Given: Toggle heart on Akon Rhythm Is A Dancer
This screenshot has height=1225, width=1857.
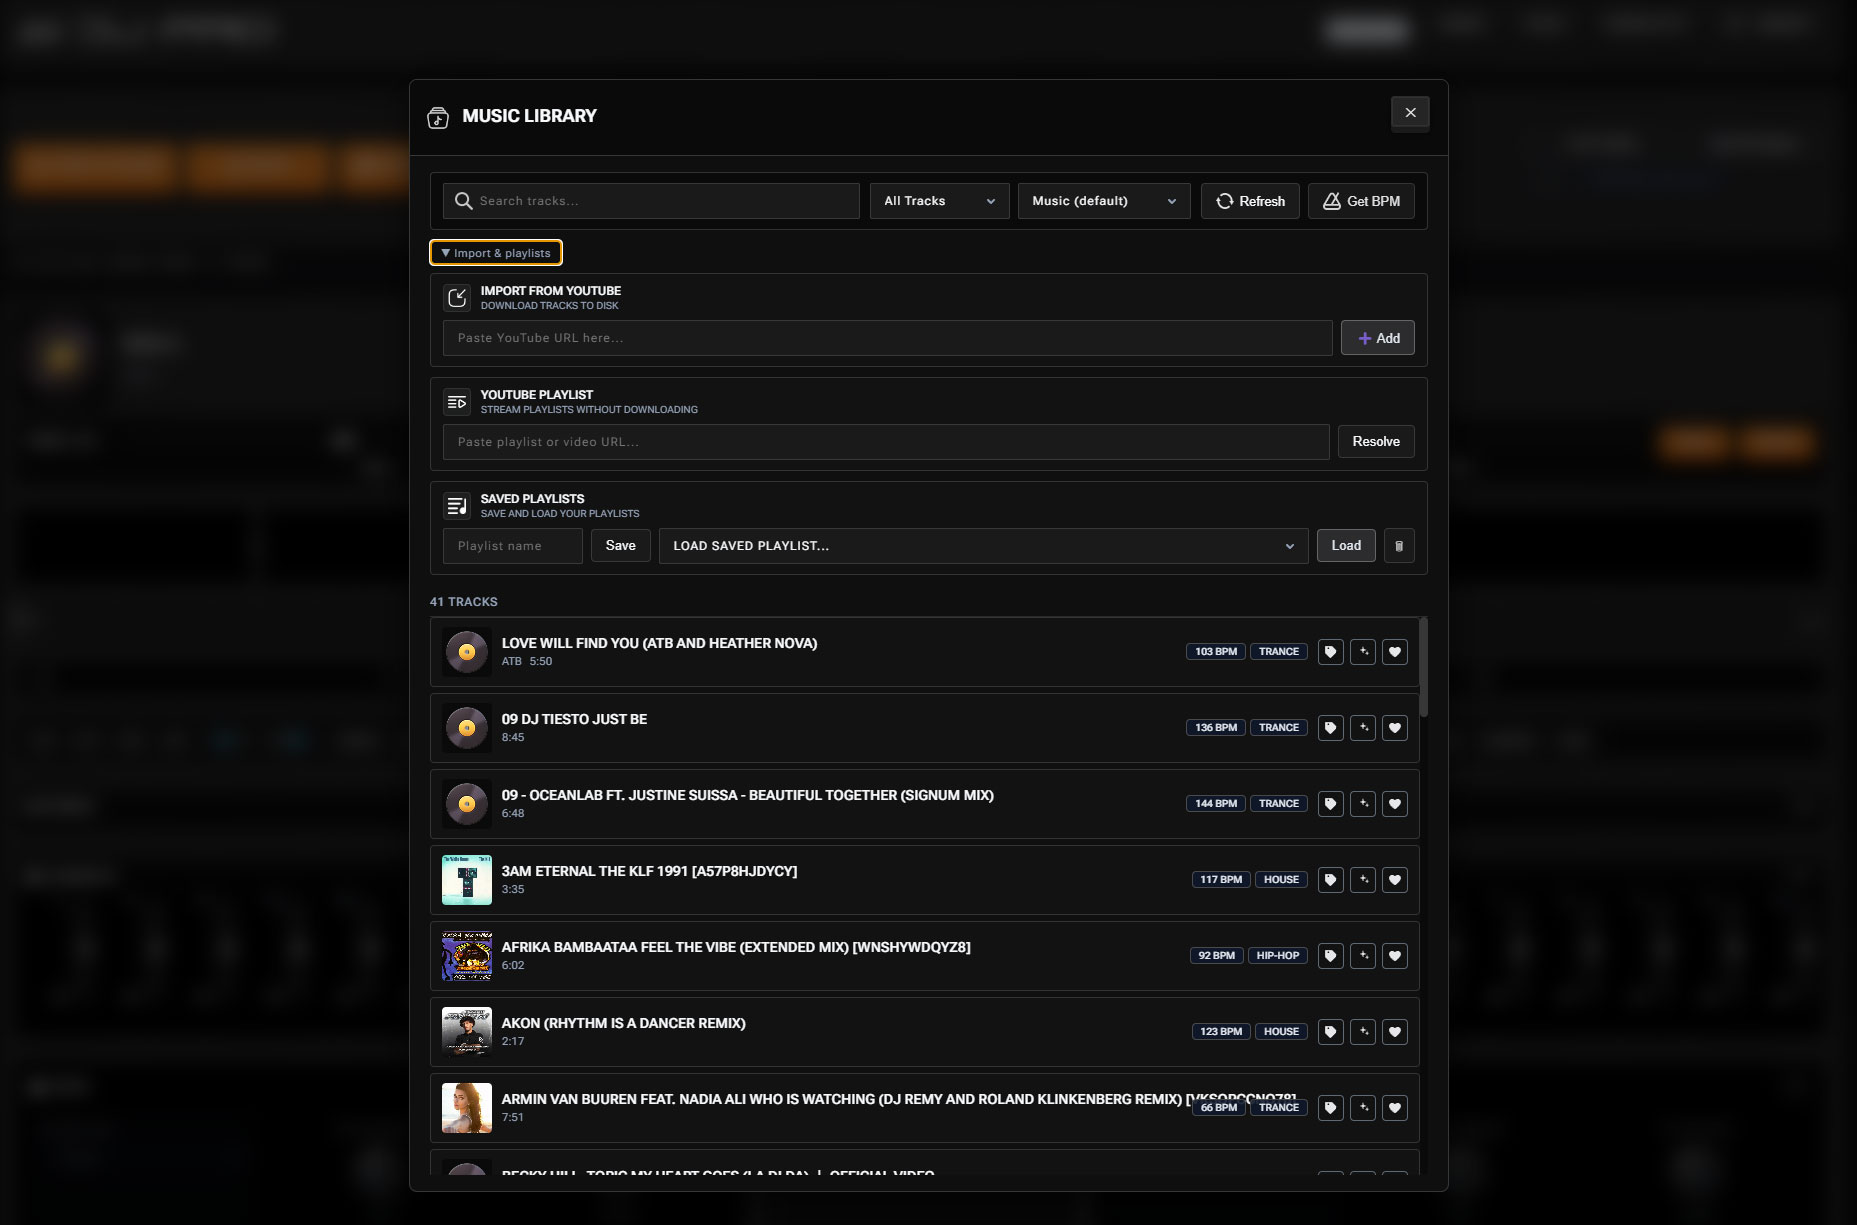Looking at the screenshot, I should click(x=1395, y=1032).
